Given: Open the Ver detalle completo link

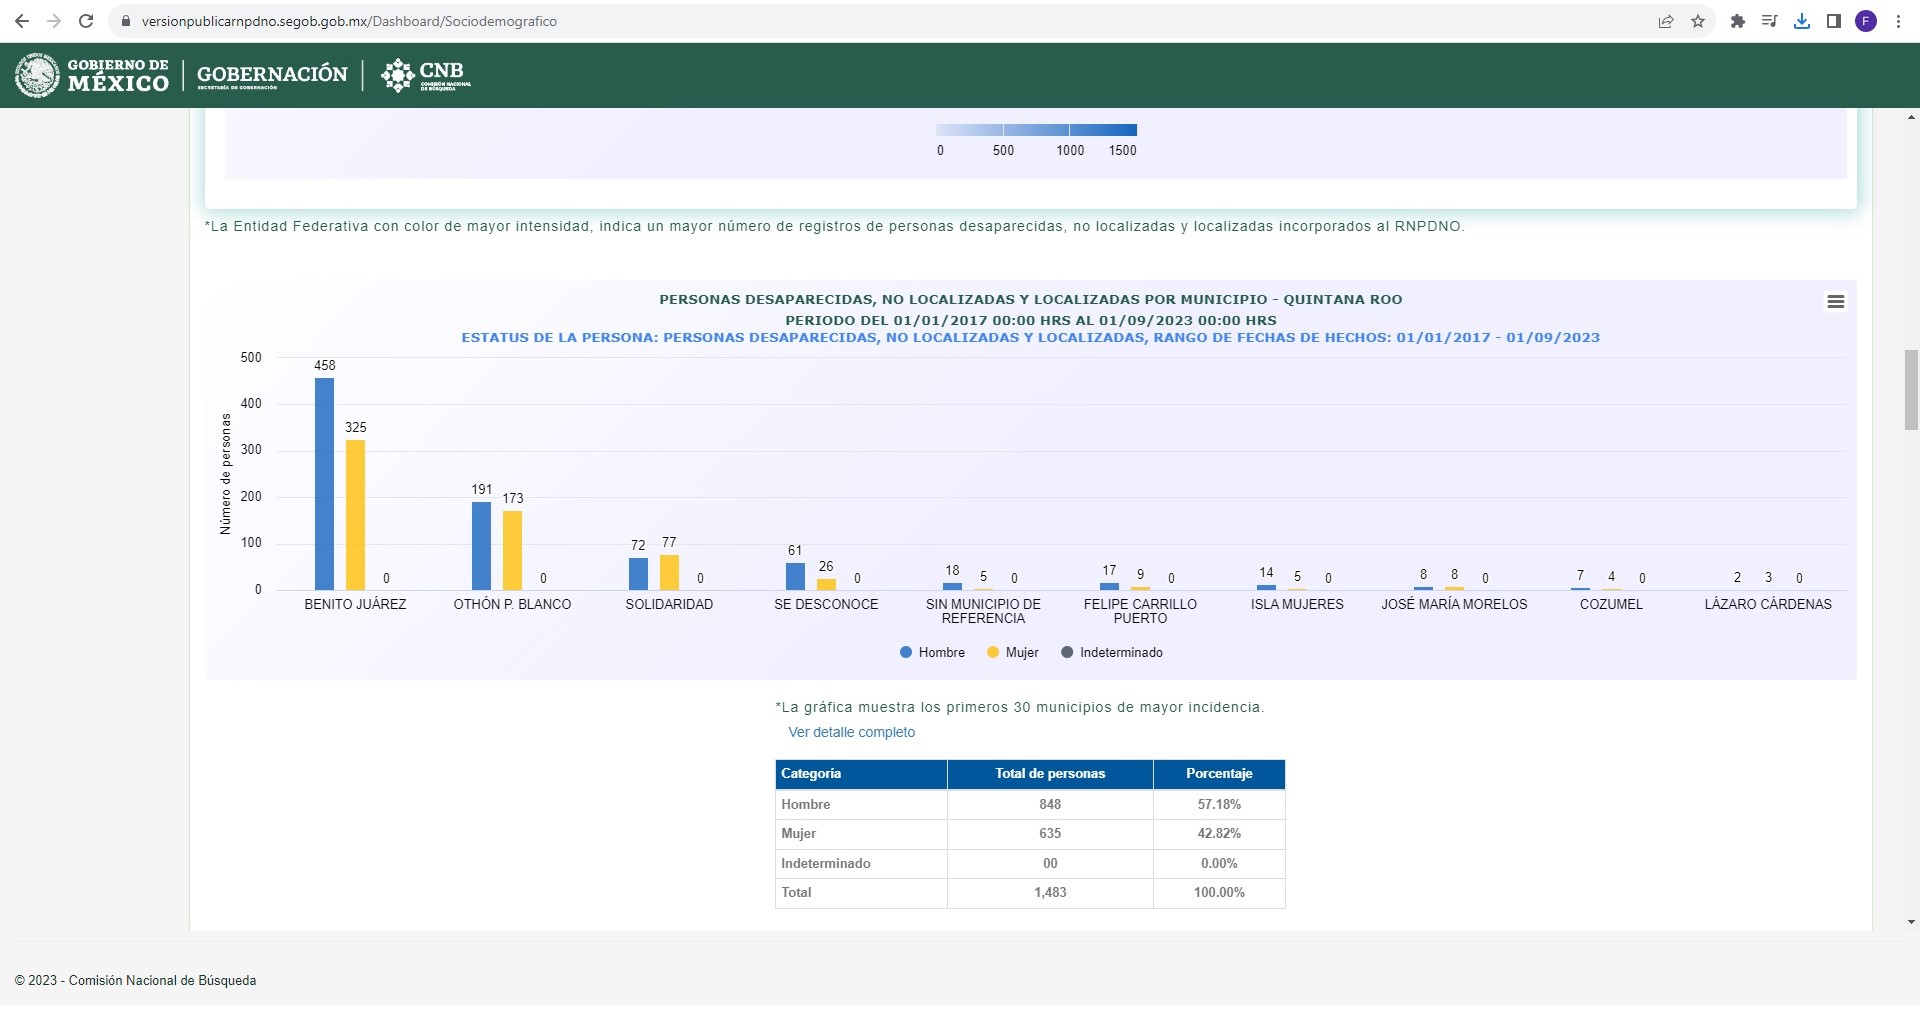Looking at the screenshot, I should (x=851, y=732).
